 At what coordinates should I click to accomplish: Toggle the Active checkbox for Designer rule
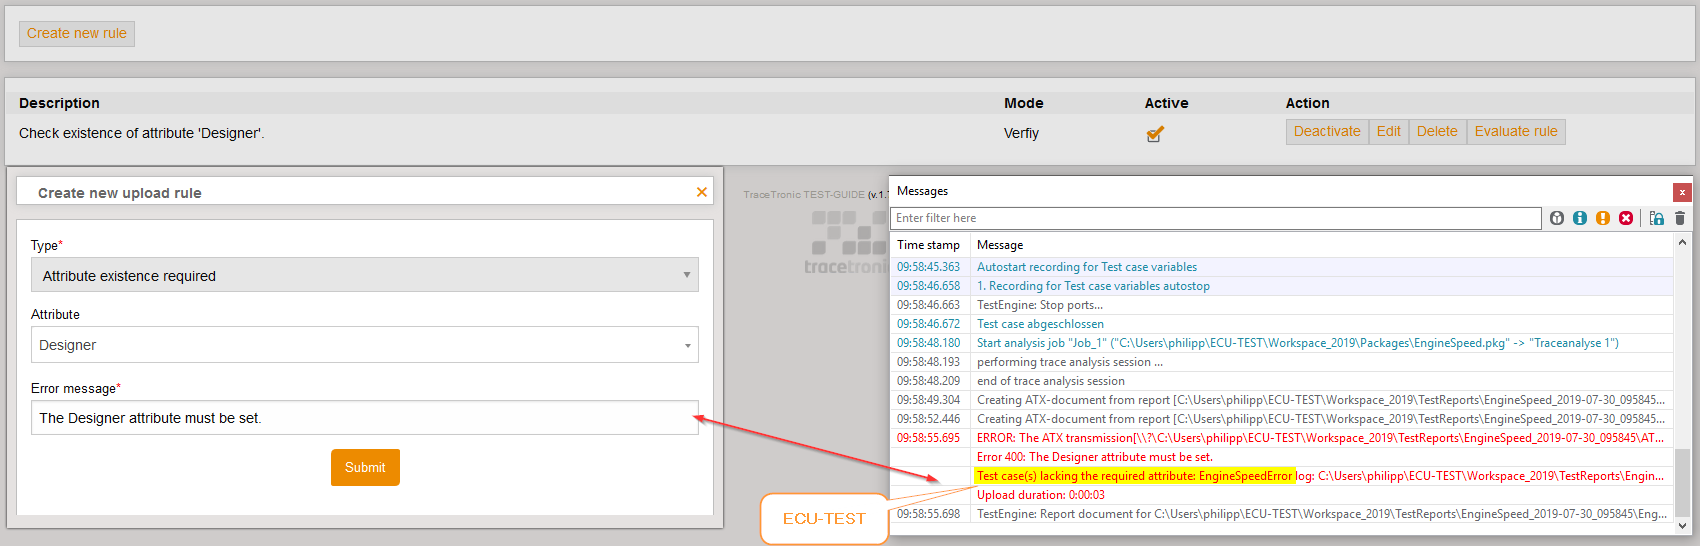[1155, 134]
